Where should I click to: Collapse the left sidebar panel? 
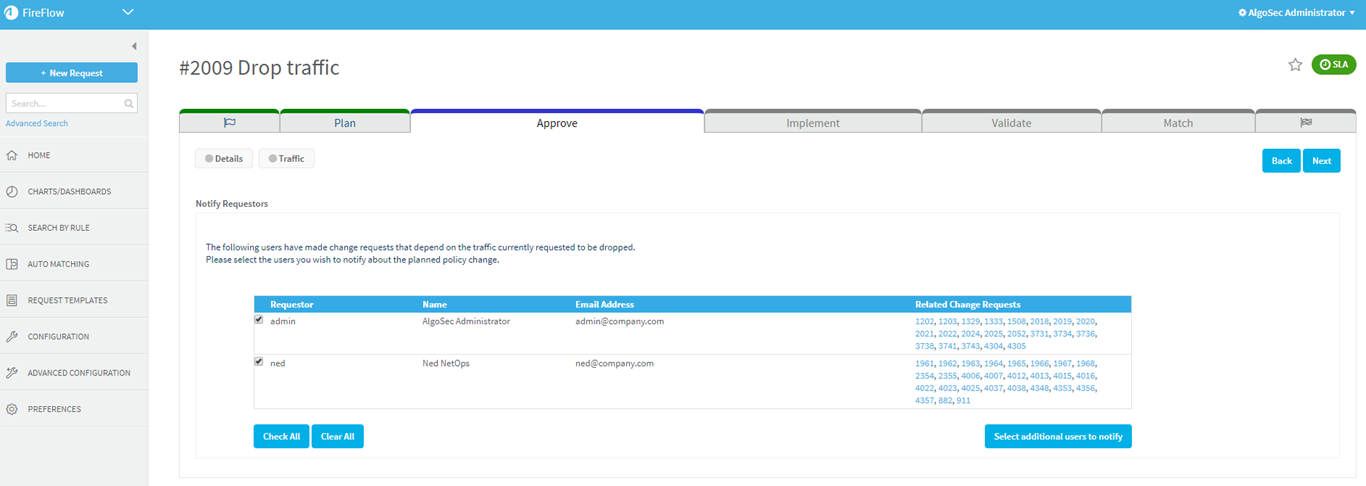coord(134,46)
